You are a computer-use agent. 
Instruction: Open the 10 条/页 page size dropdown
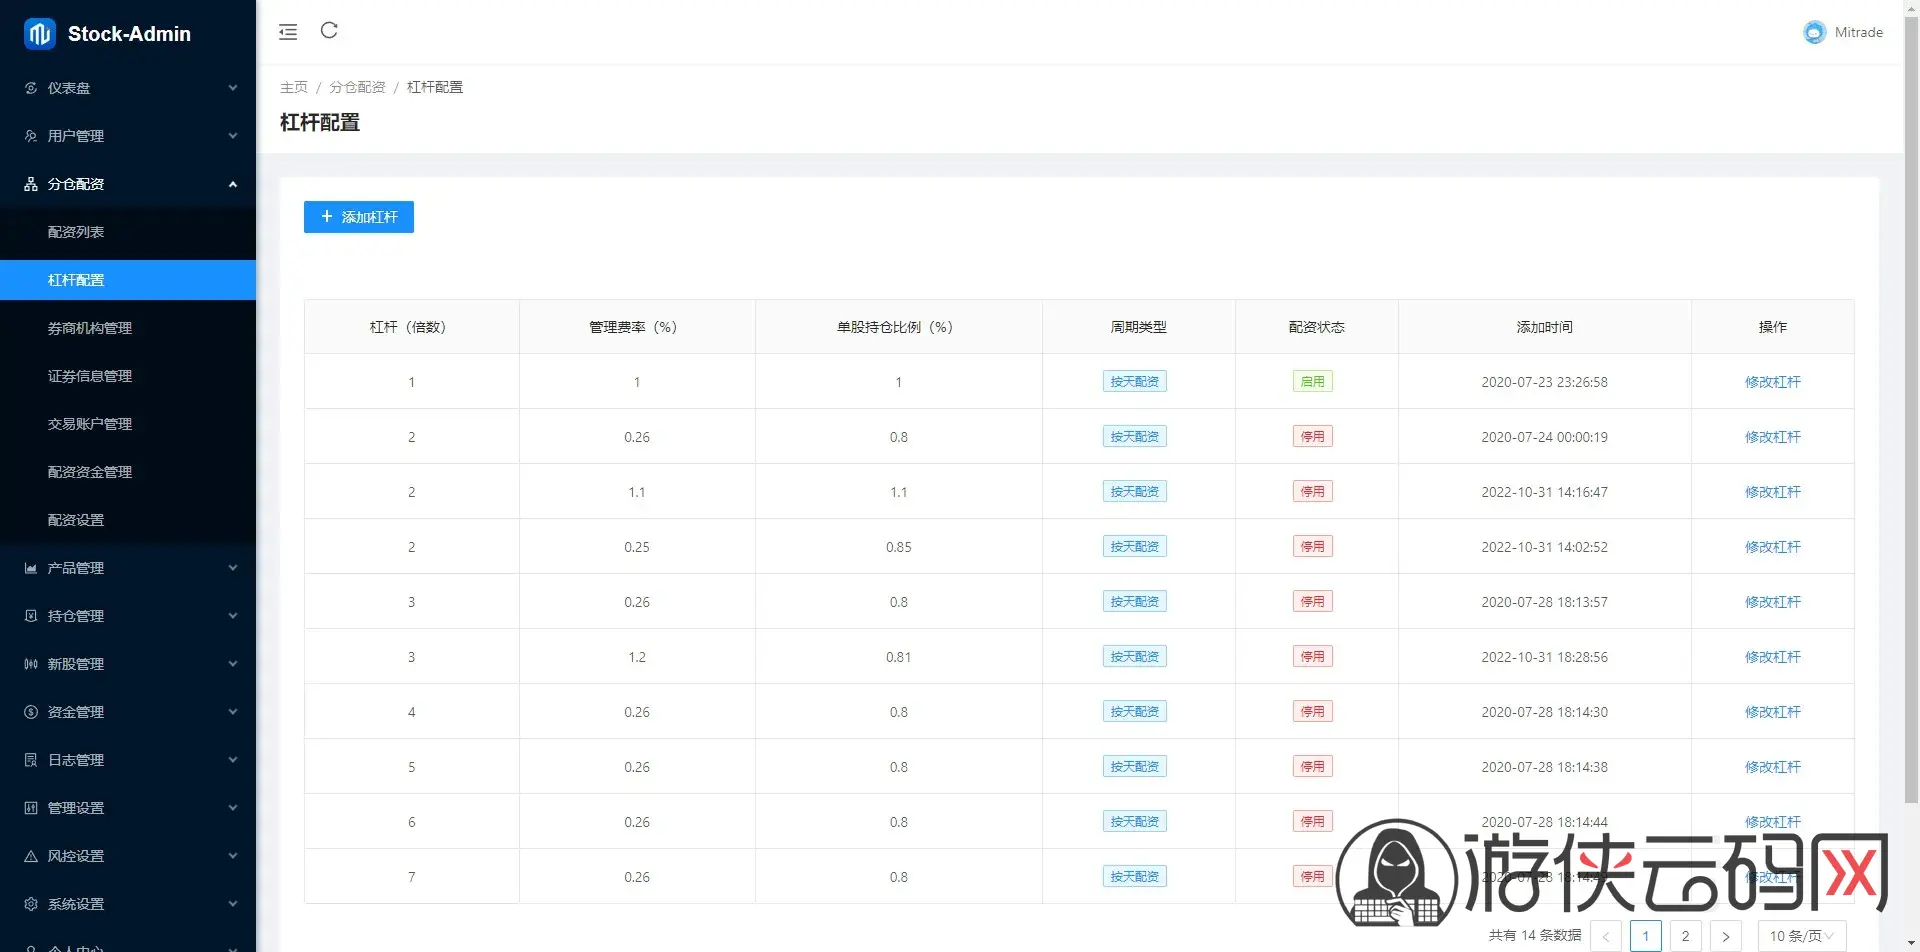(x=1802, y=936)
